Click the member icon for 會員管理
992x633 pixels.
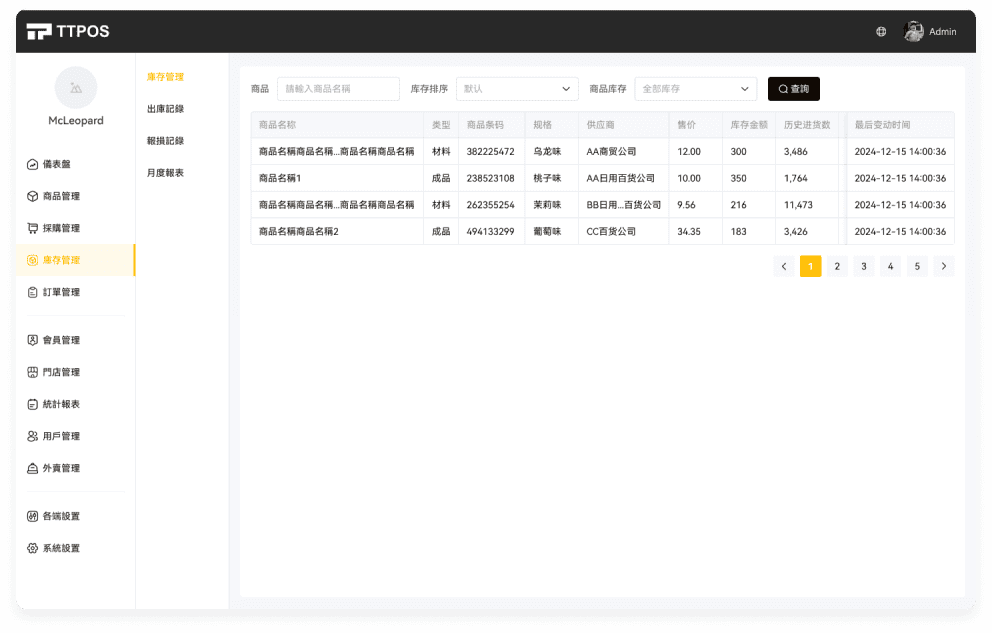(33, 340)
